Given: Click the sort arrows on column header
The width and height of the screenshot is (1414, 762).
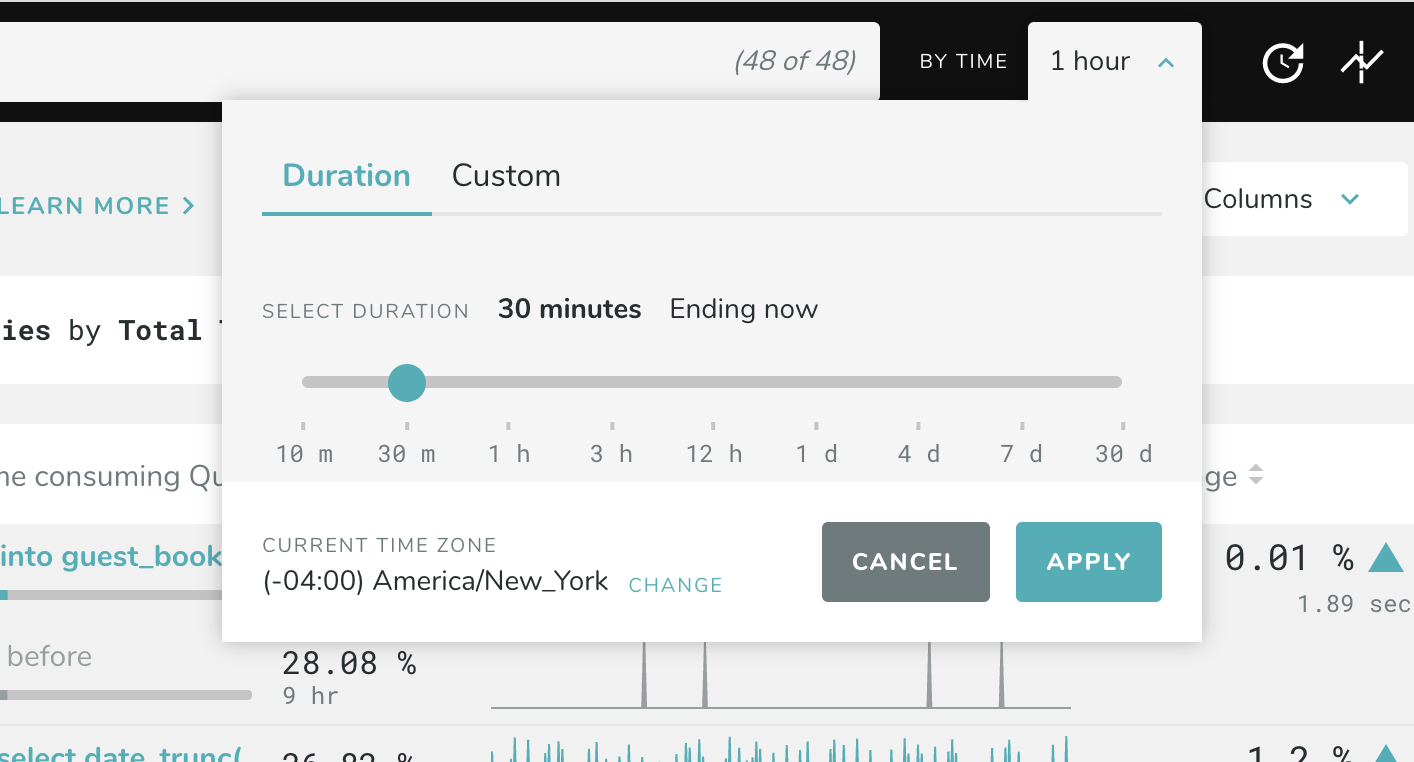Looking at the screenshot, I should click(x=1256, y=476).
